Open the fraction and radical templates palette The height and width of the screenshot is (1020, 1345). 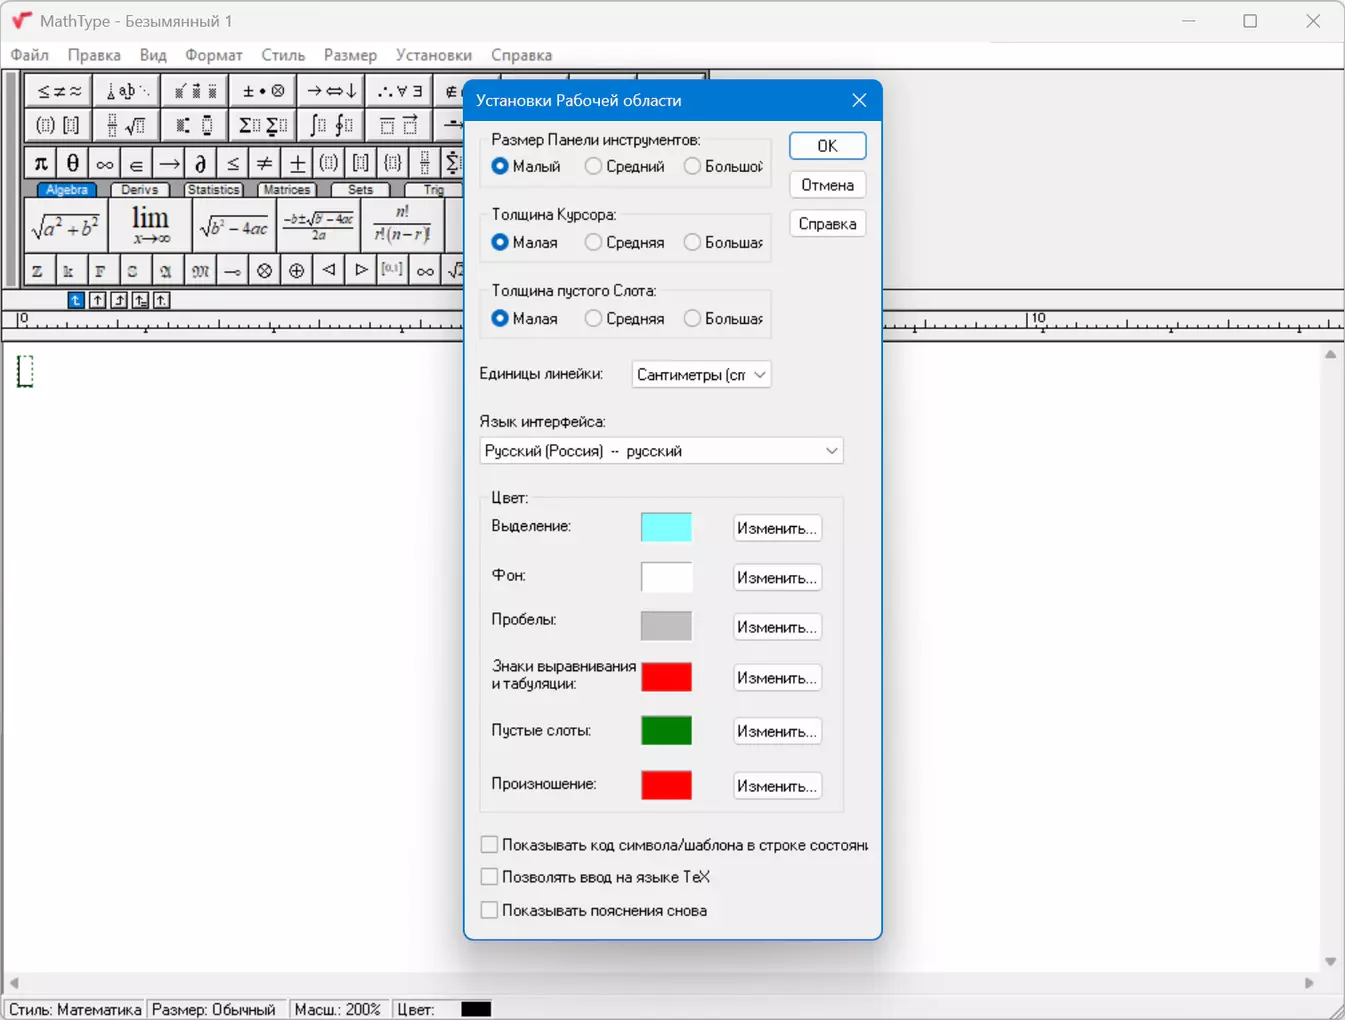[127, 126]
